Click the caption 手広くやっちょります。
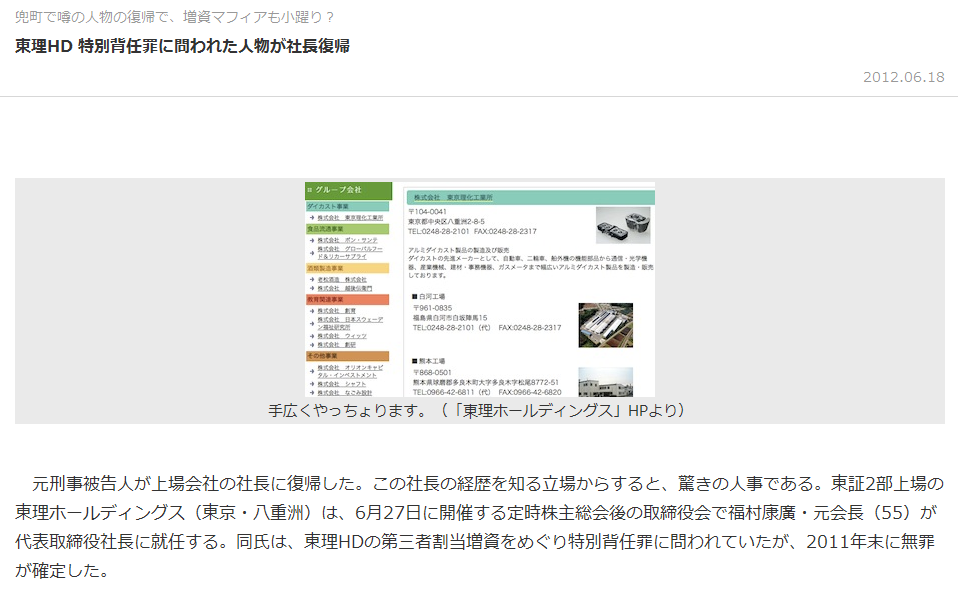958x599 pixels. tap(349, 411)
